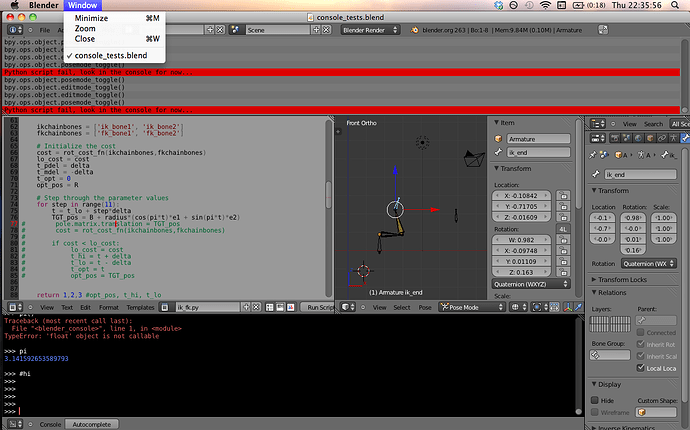The image size is (690, 430).
Task: Toggle the 3D manipulator axes icon
Action: 568,307
